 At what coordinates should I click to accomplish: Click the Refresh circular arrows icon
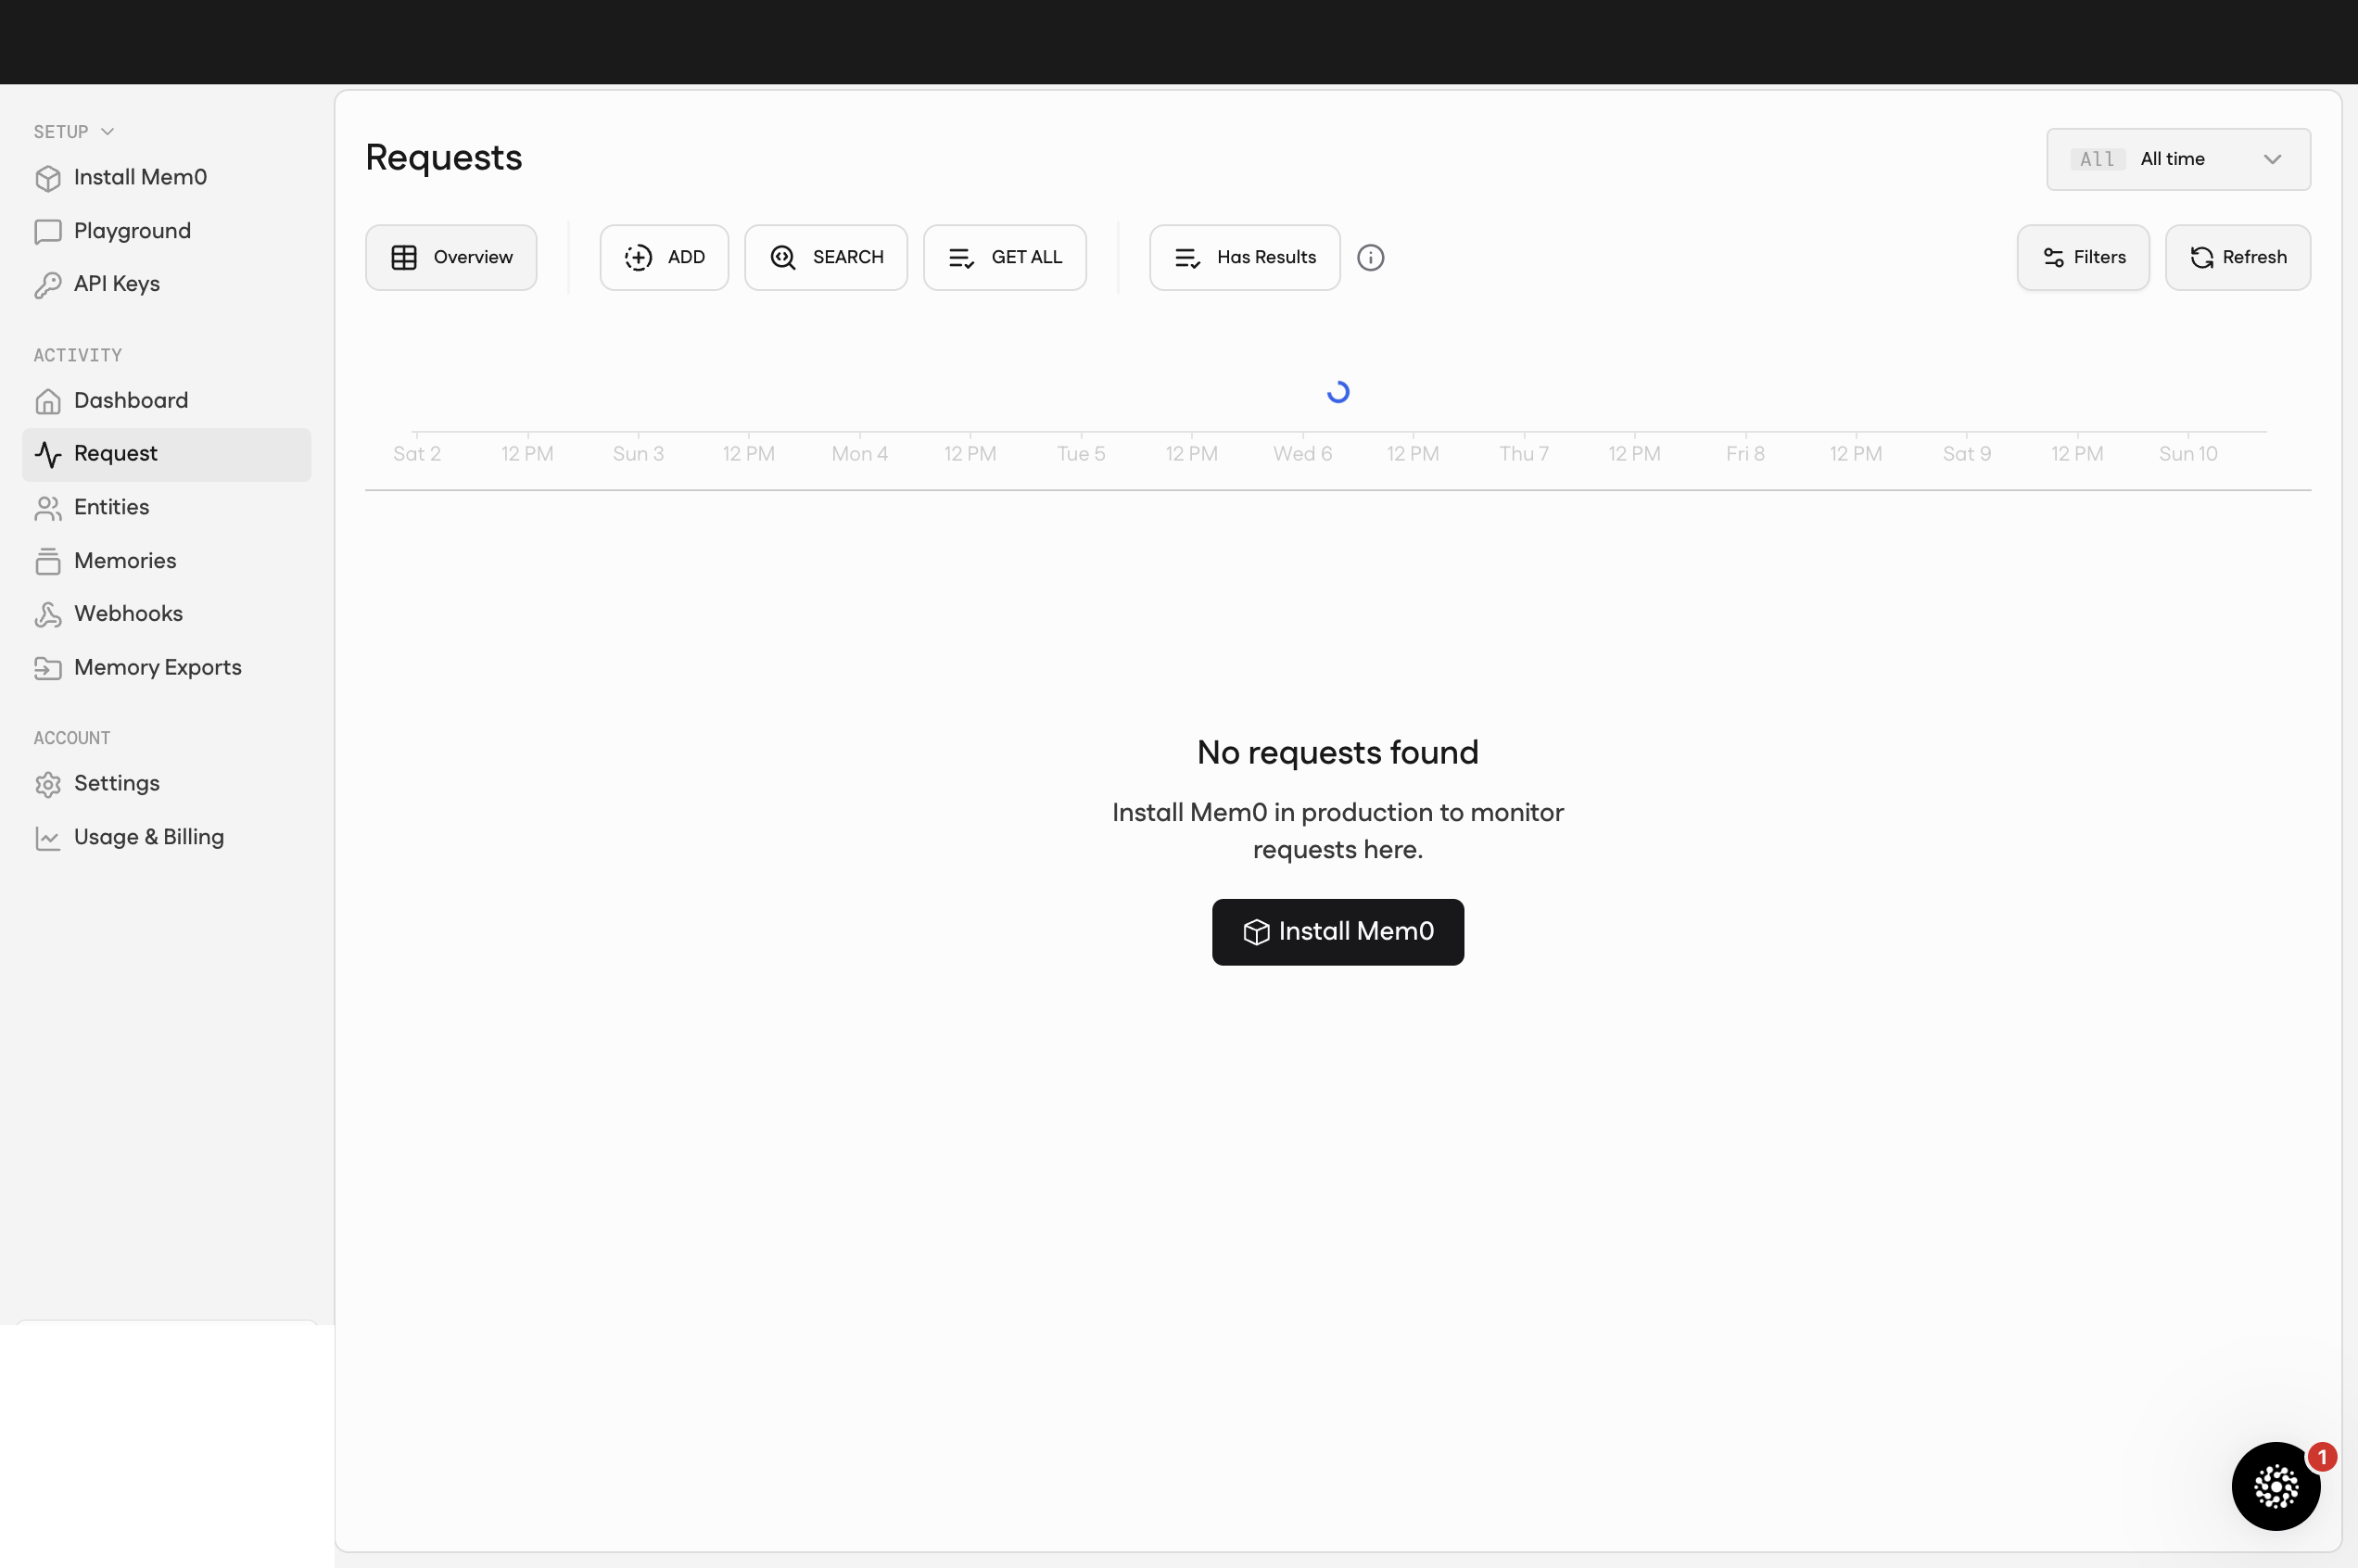coord(2201,258)
